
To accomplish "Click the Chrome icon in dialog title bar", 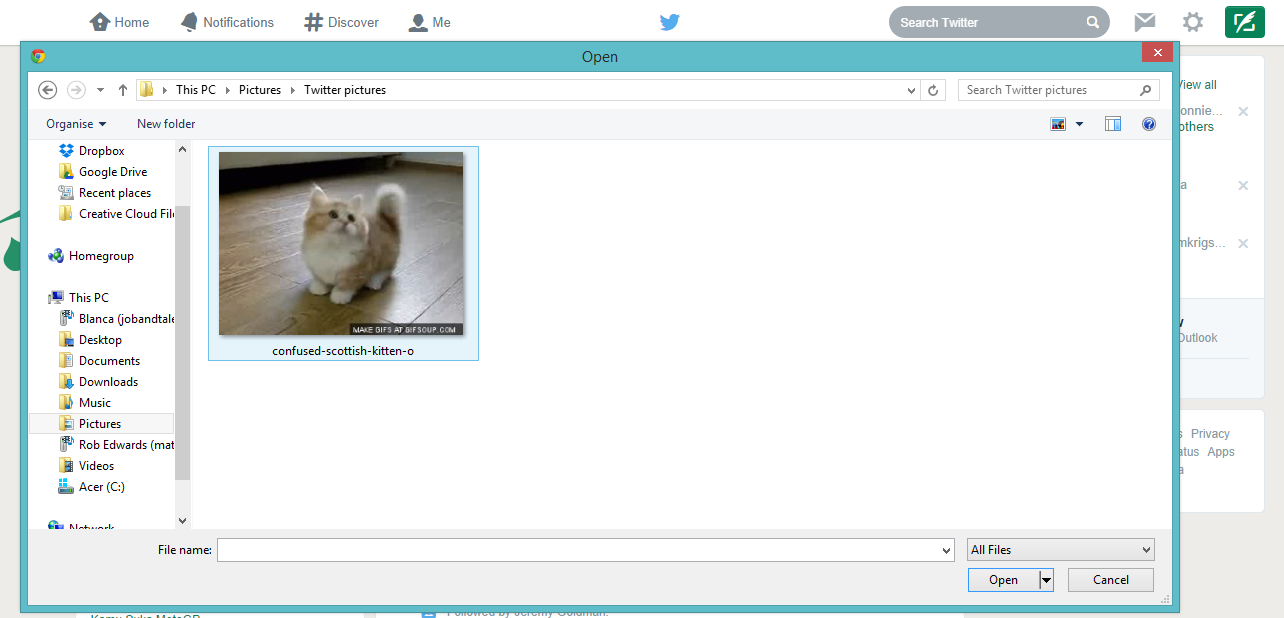I will tap(39, 57).
